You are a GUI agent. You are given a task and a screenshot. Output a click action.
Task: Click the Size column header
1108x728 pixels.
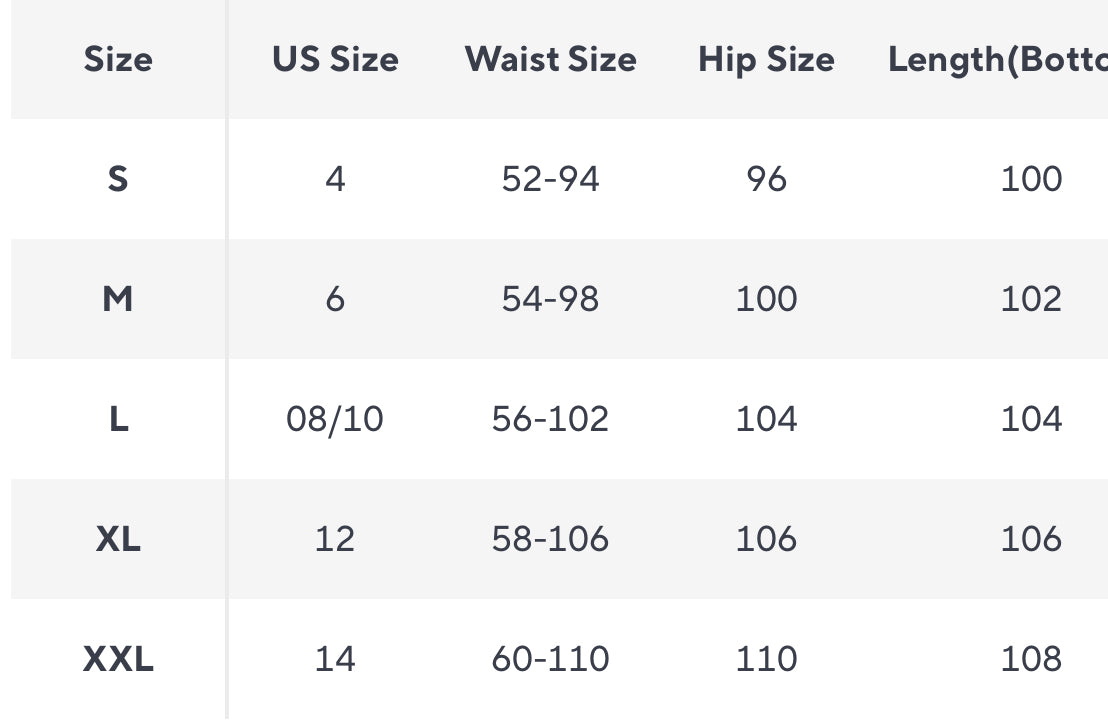coord(118,60)
